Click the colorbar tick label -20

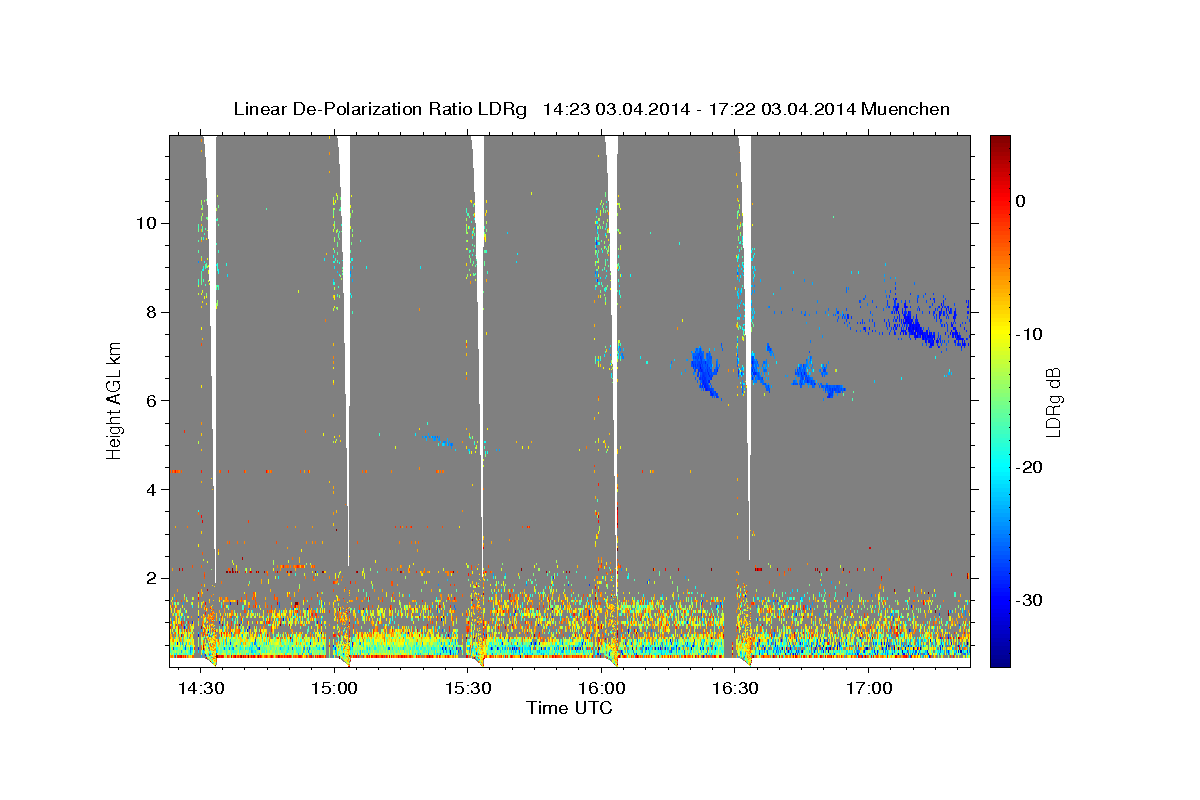1030,467
